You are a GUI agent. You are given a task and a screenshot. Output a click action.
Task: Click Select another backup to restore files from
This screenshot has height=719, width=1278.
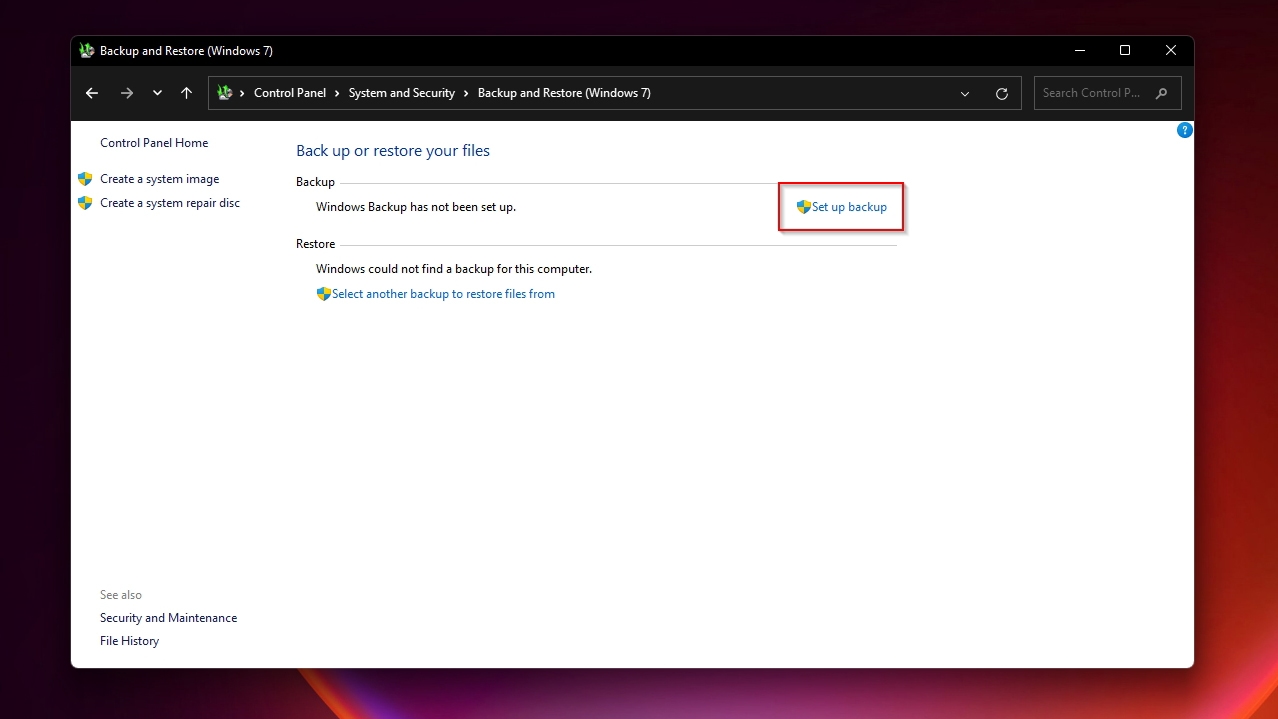click(443, 294)
